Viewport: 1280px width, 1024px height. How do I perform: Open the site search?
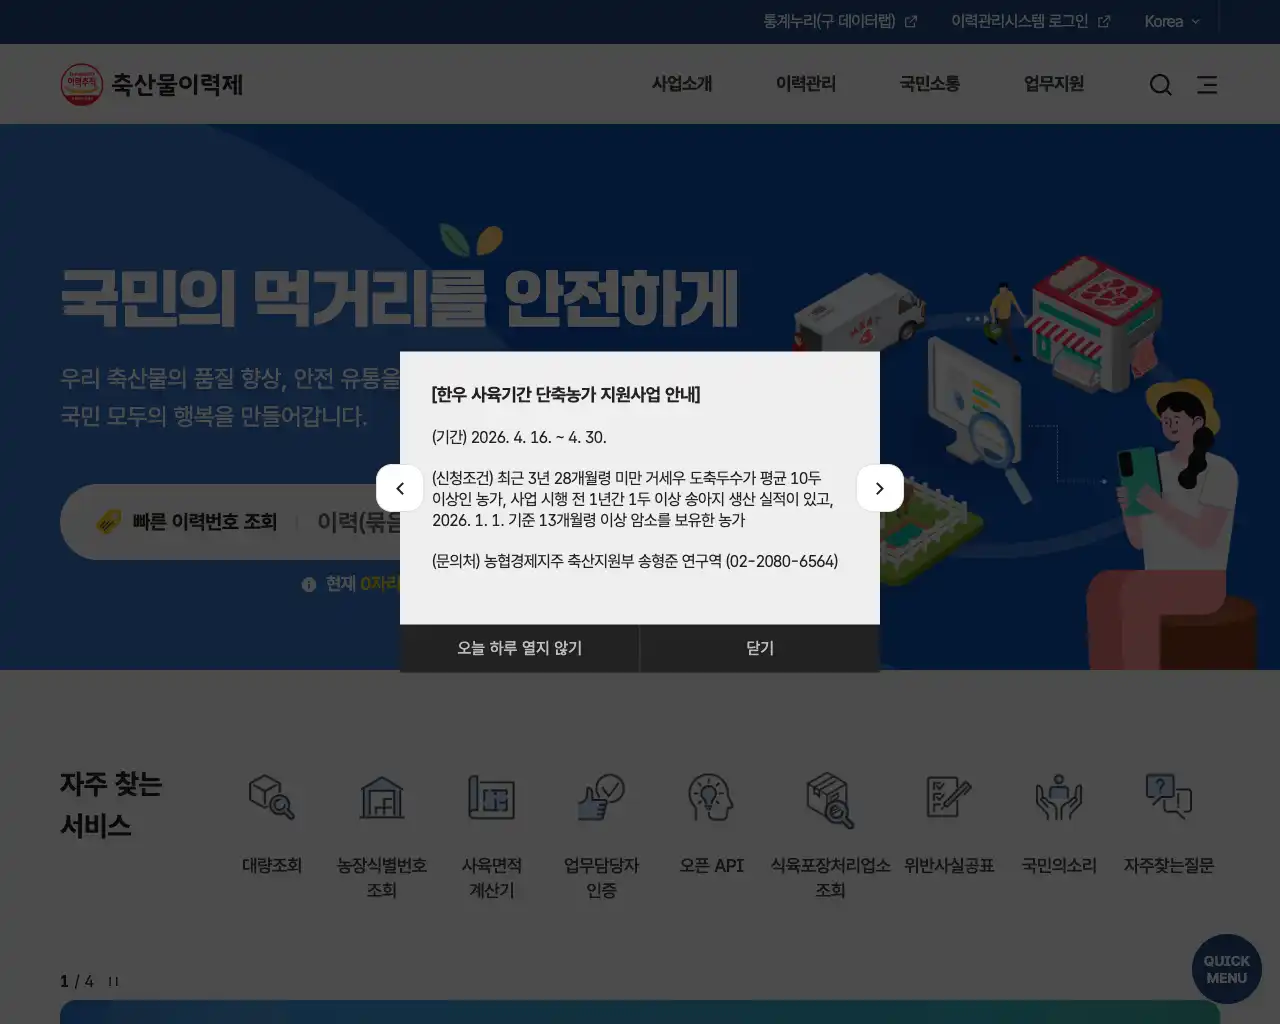1160,85
